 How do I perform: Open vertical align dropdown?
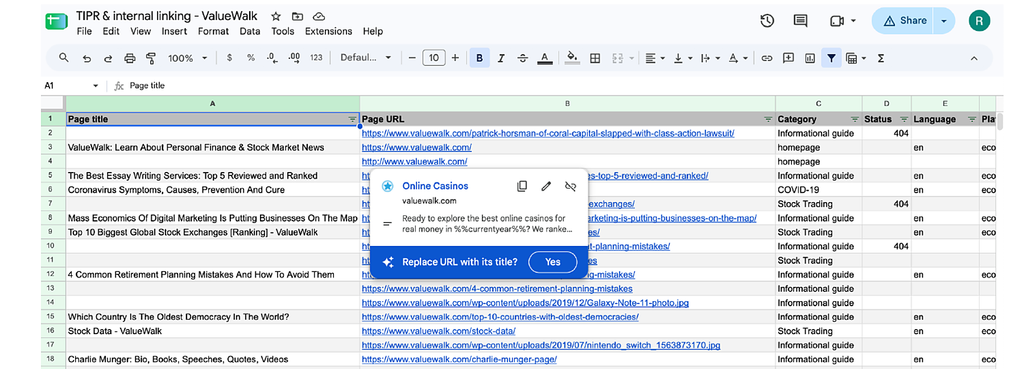682,58
